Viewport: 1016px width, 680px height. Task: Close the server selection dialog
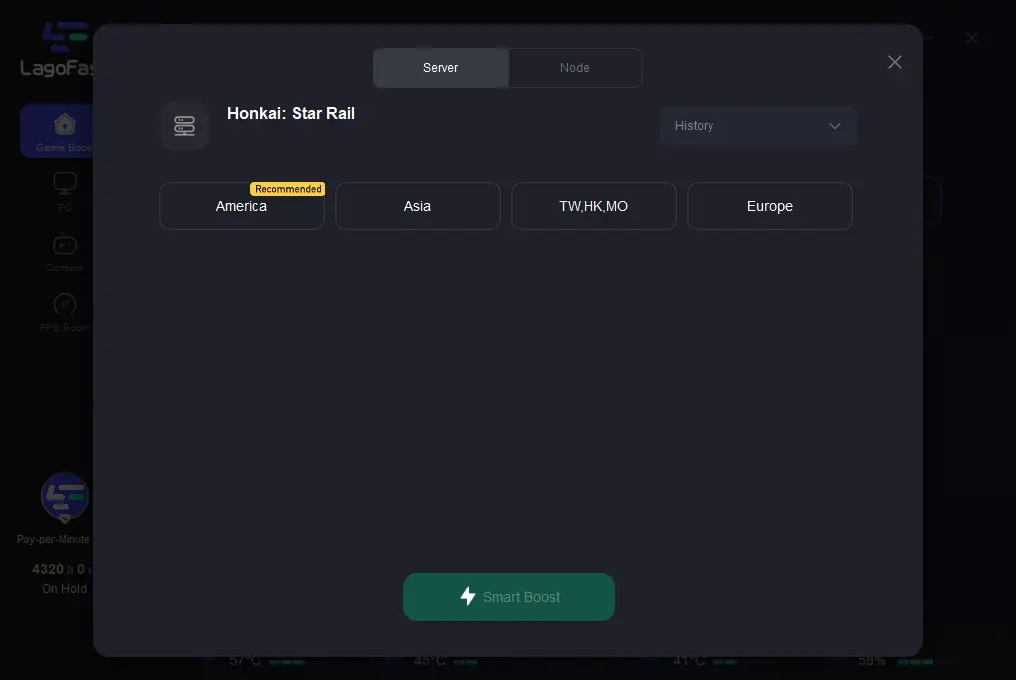point(894,62)
